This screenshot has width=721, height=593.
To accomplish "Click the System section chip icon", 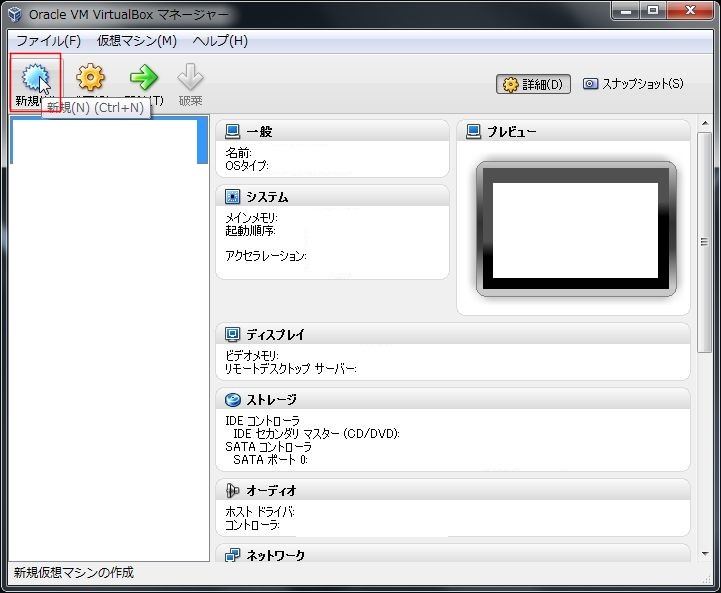I will (x=232, y=197).
